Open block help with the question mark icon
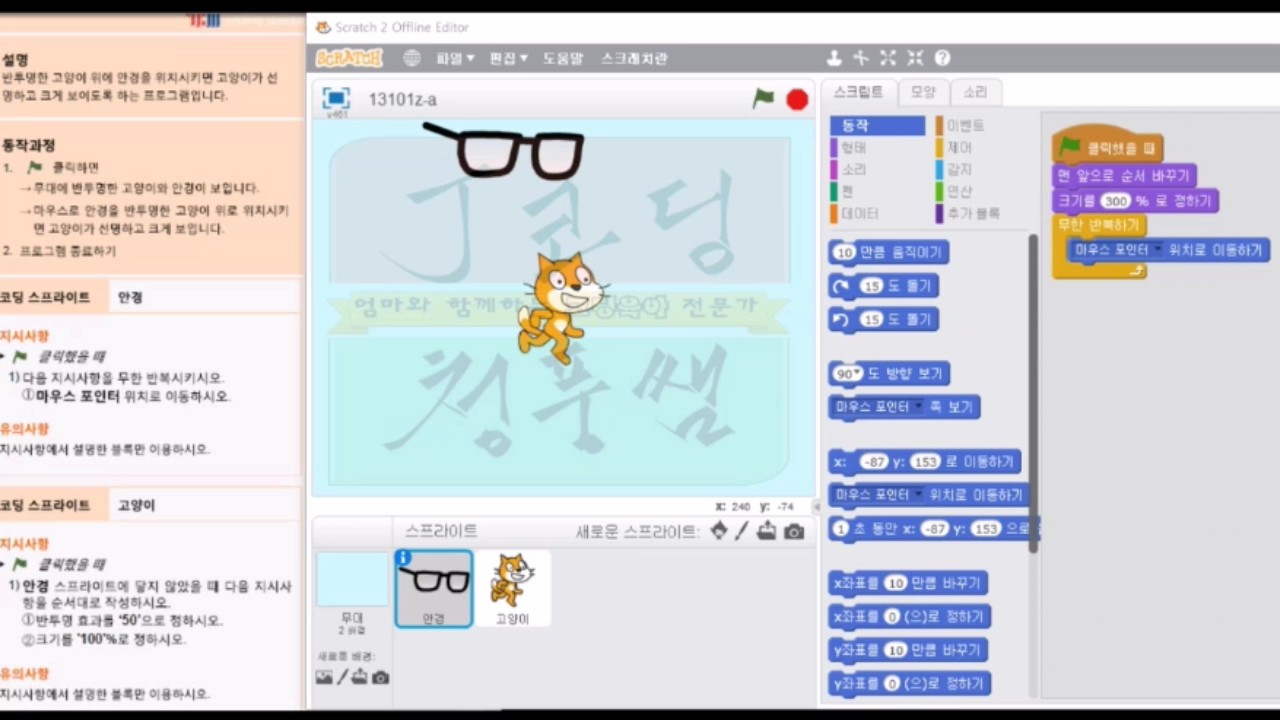Image resolution: width=1280 pixels, height=720 pixels. (x=941, y=58)
